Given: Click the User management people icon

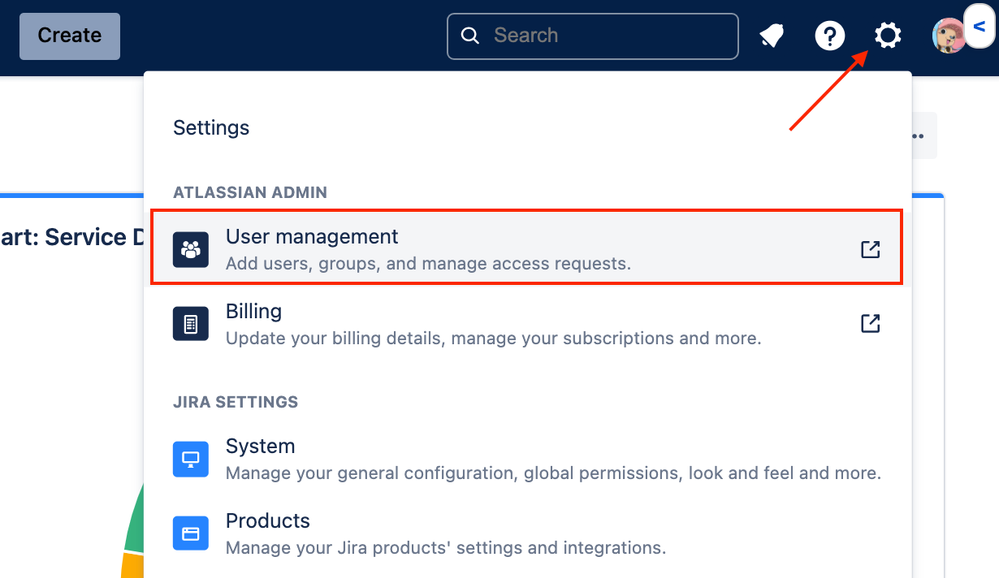Looking at the screenshot, I should (190, 249).
